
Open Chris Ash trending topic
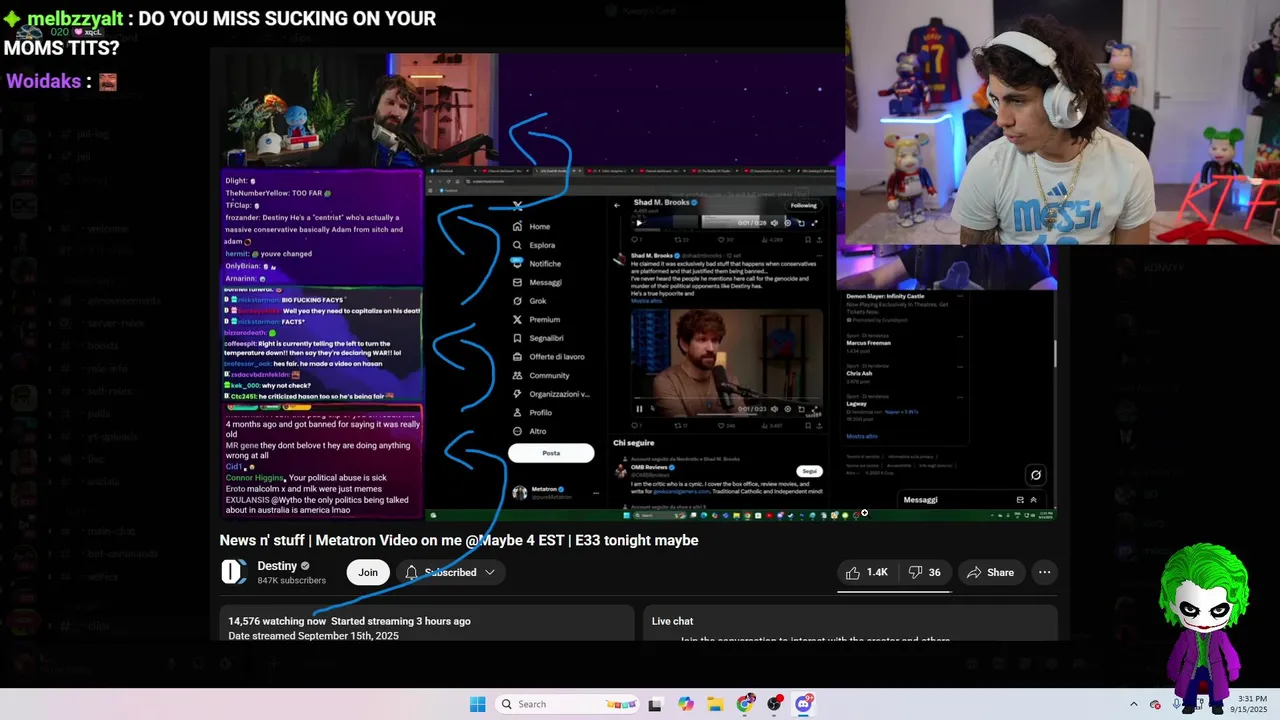[859, 373]
